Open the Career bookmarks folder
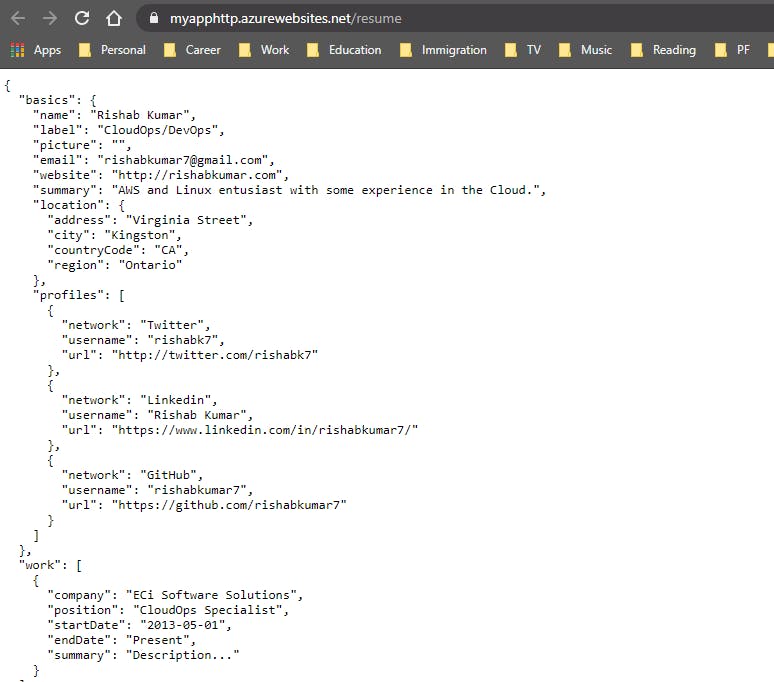This screenshot has height=682, width=774. (192, 50)
